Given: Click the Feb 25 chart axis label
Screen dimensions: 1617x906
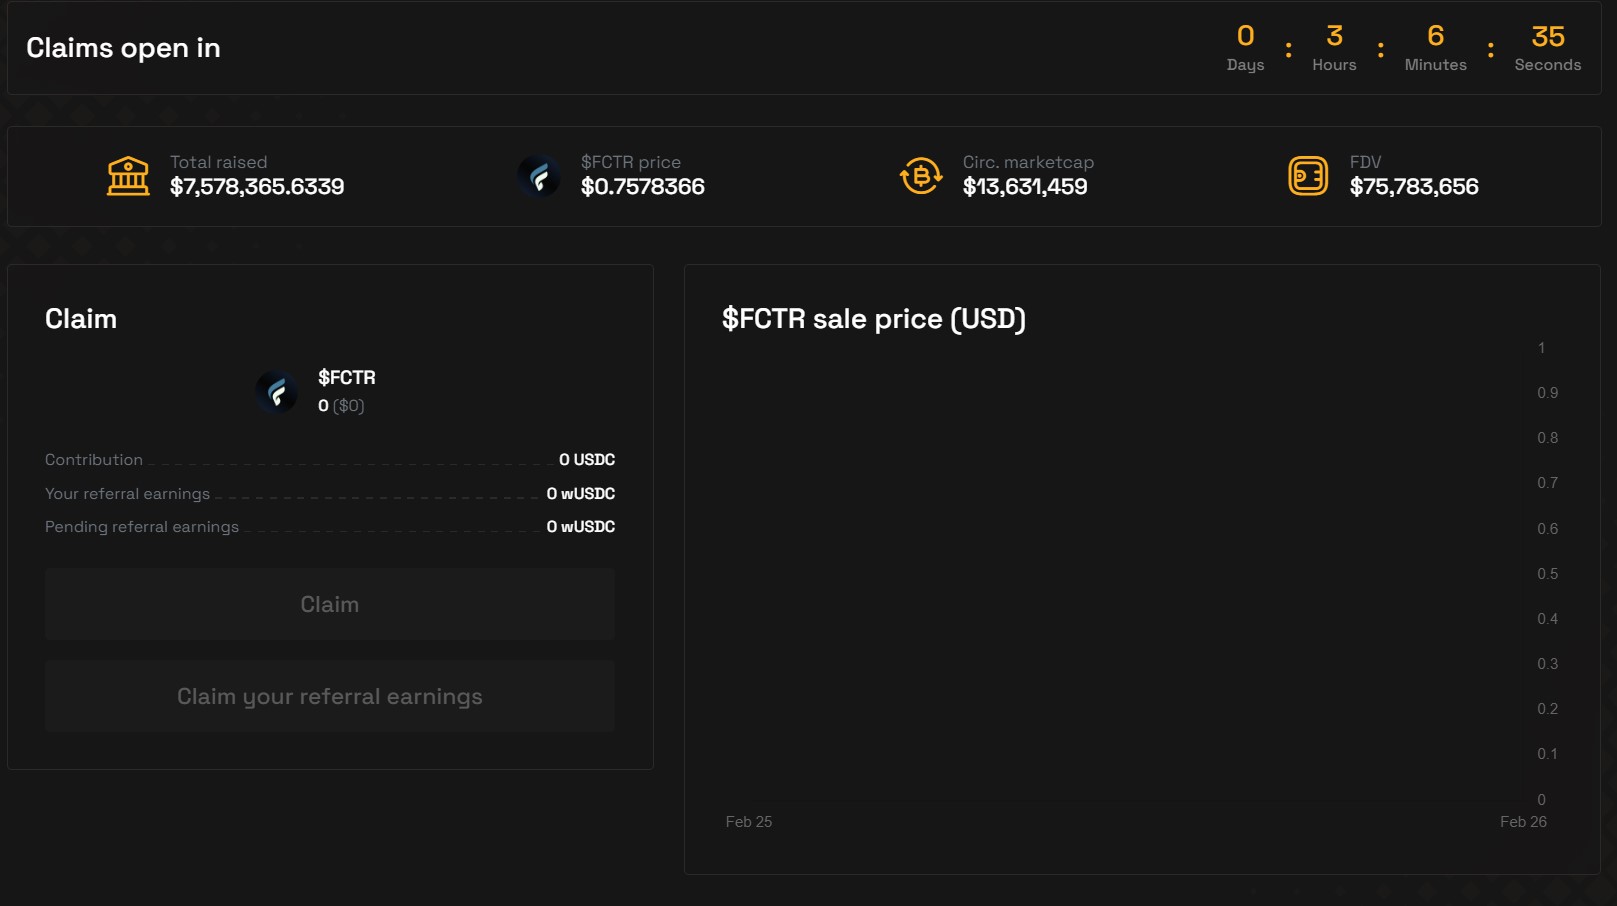Looking at the screenshot, I should pyautogui.click(x=748, y=822).
